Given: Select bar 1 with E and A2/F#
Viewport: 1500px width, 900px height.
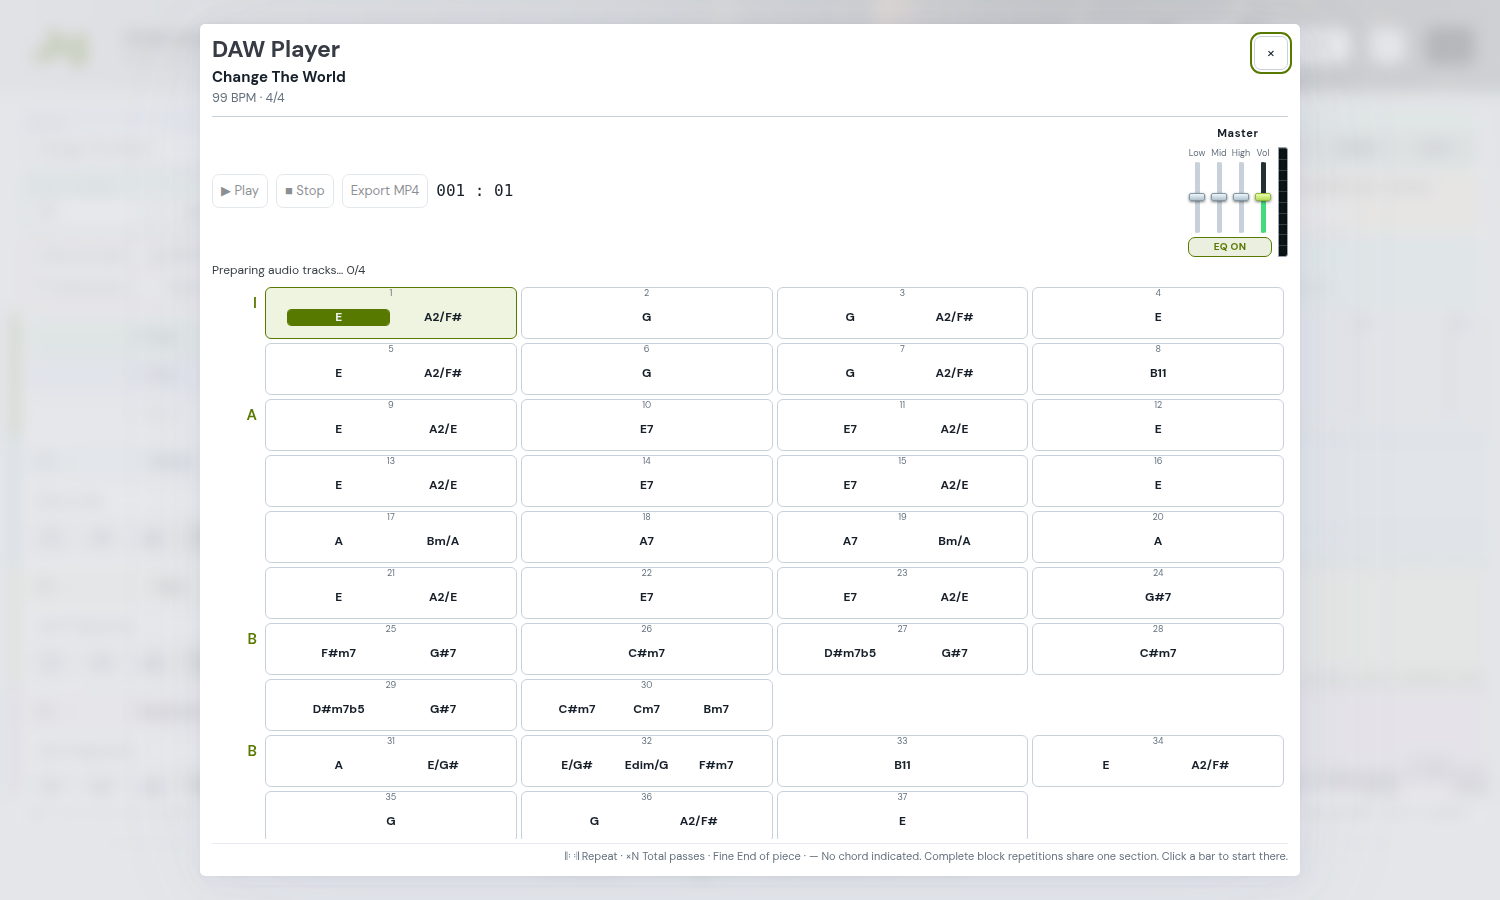Looking at the screenshot, I should [x=391, y=313].
